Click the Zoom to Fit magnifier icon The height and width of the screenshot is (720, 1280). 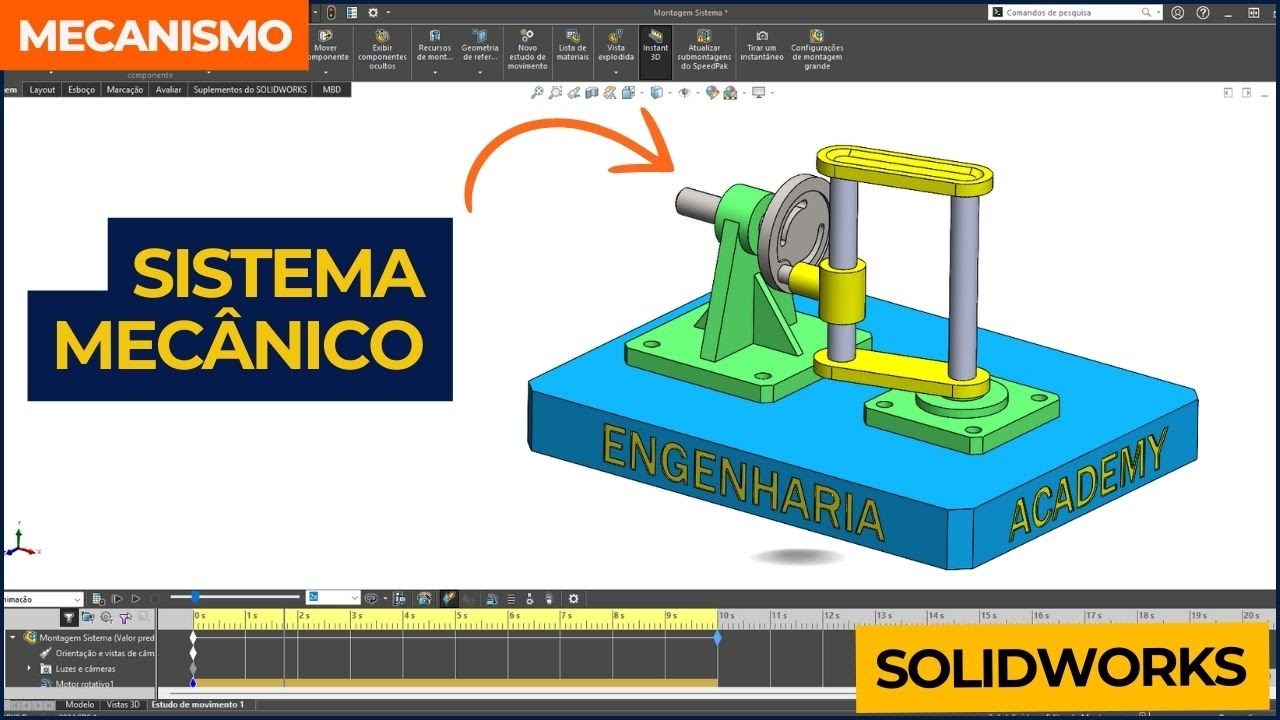[537, 92]
